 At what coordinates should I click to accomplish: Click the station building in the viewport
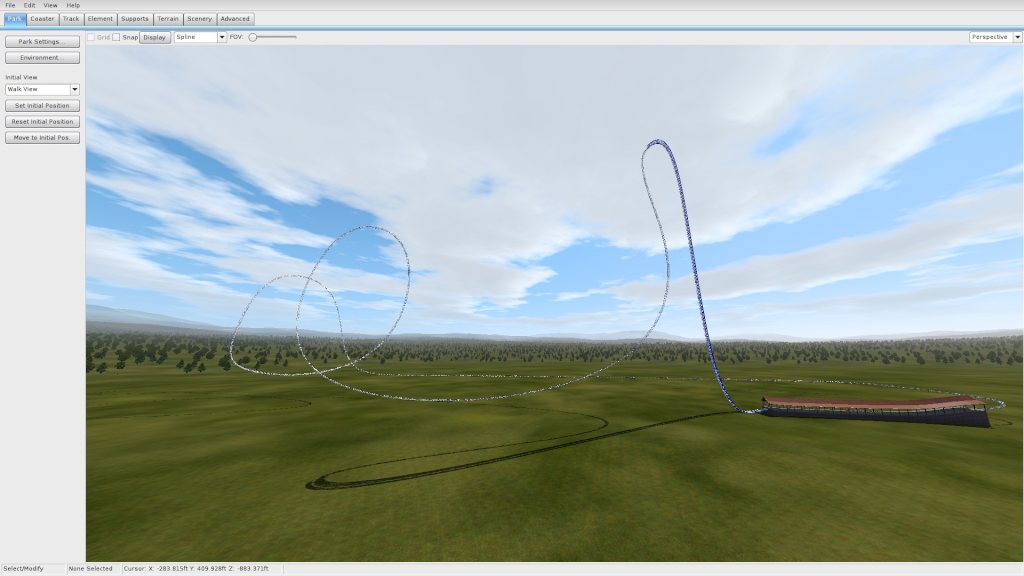[x=875, y=411]
